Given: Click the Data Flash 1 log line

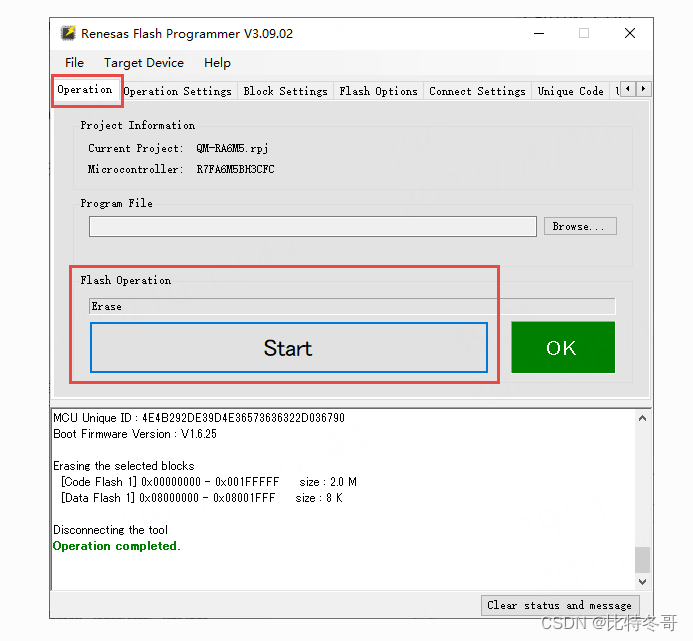Looking at the screenshot, I should click(202, 498).
